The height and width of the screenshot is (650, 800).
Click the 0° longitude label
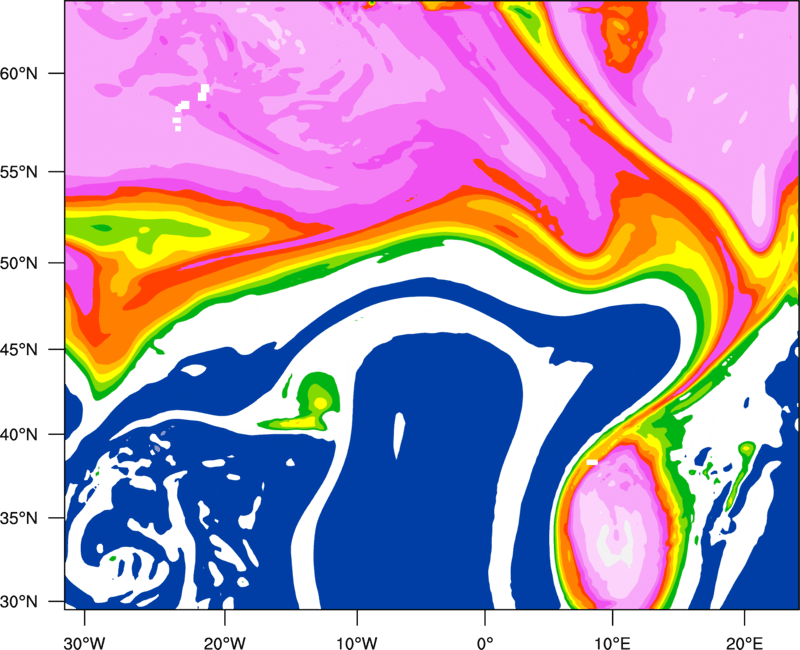pos(485,643)
